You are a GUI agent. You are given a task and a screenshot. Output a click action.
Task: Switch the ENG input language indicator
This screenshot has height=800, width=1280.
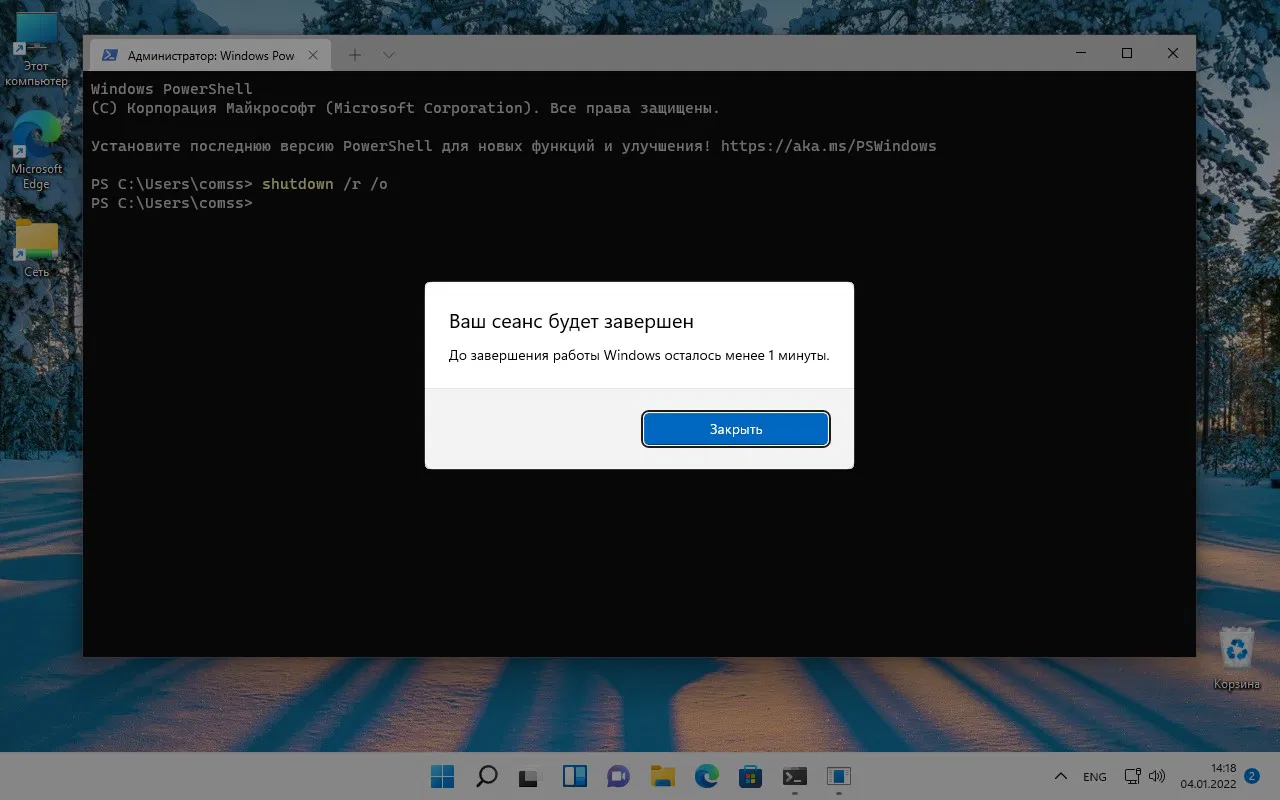[x=1094, y=777]
